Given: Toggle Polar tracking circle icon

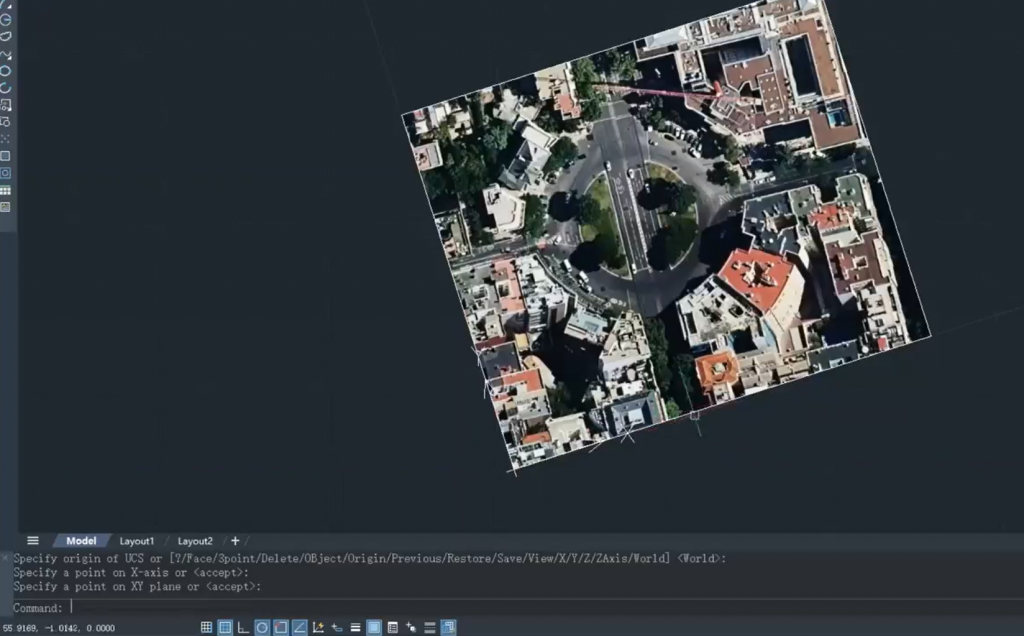Looking at the screenshot, I should (262, 628).
